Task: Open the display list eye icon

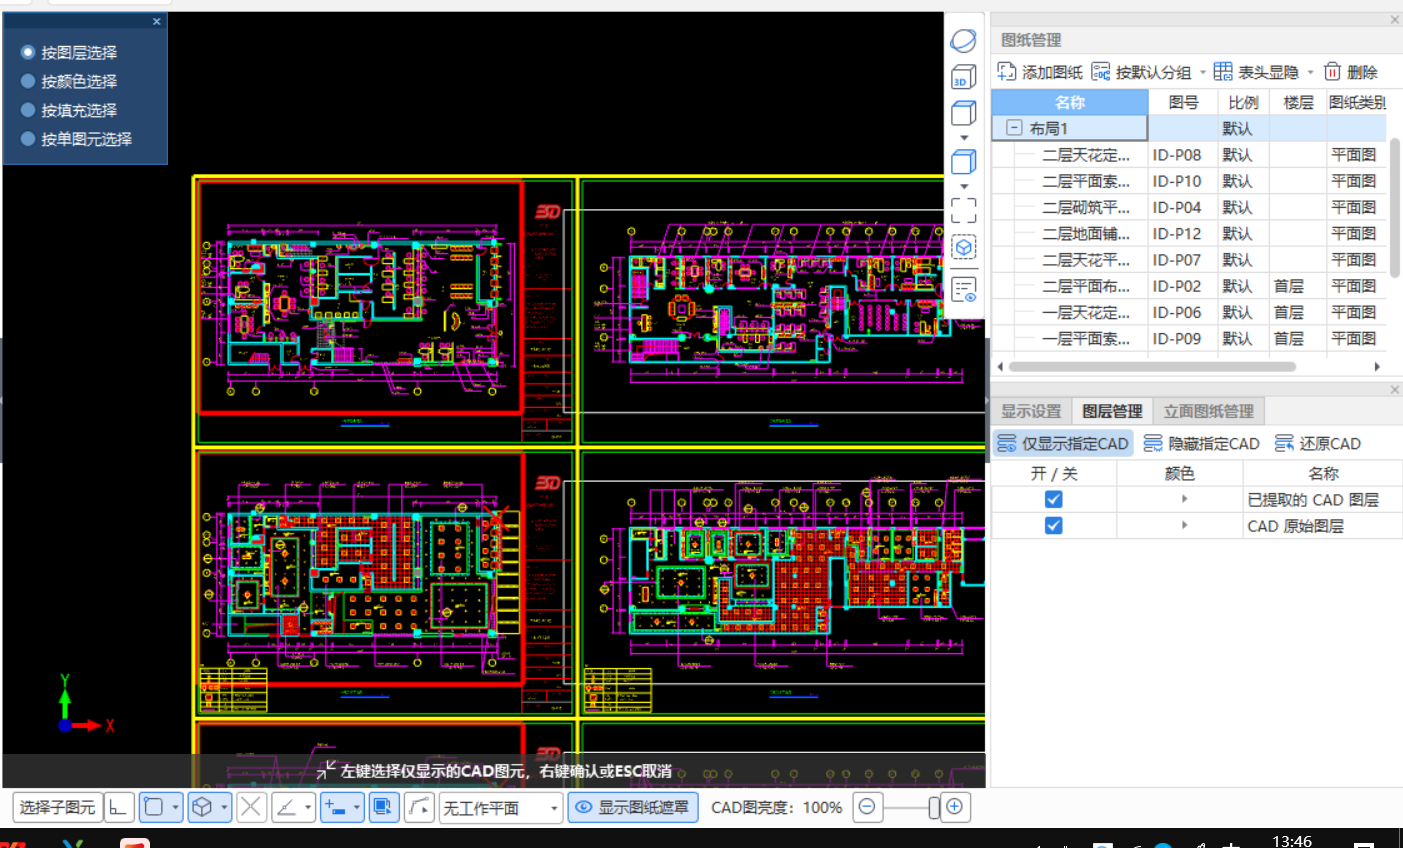Action: tap(963, 290)
